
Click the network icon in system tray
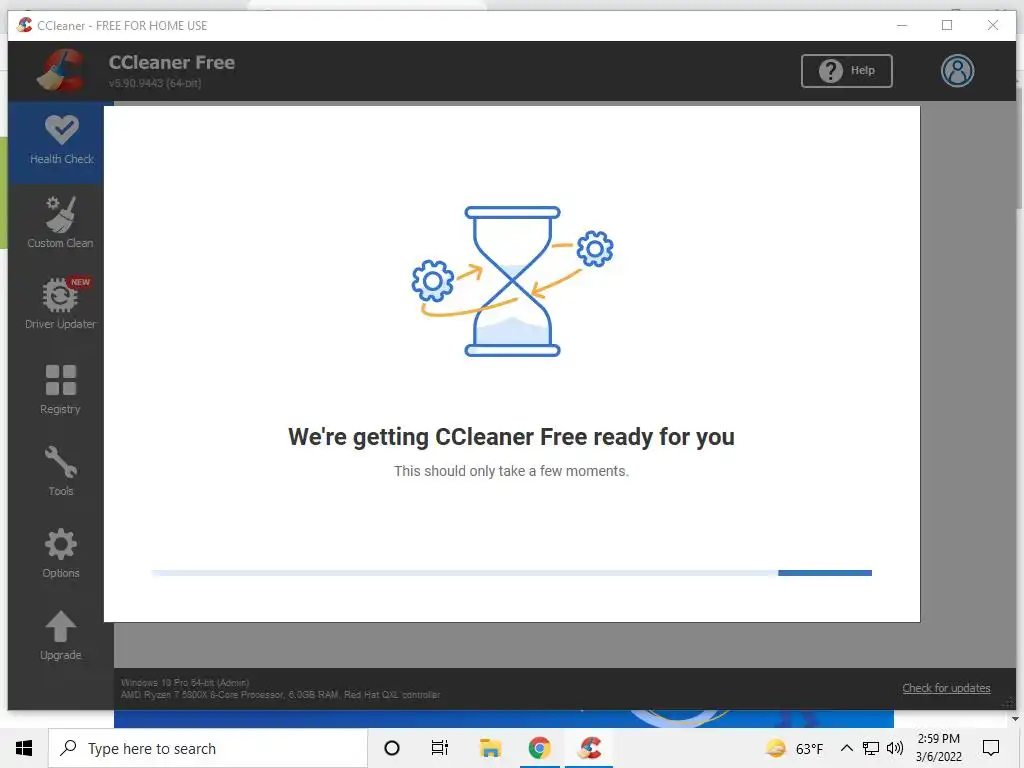tap(871, 748)
